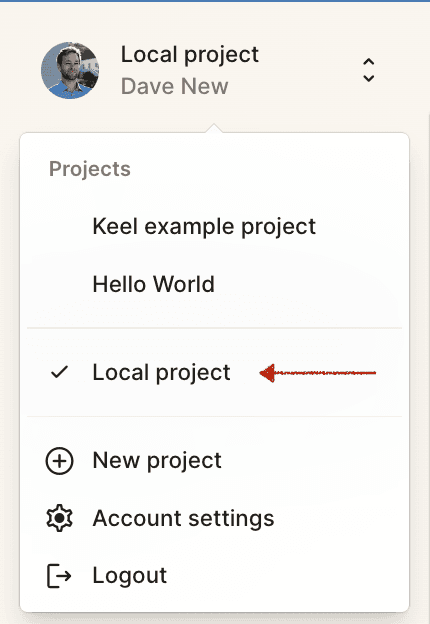This screenshot has width=430, height=624.
Task: Click the Local project header title
Action: click(x=190, y=55)
